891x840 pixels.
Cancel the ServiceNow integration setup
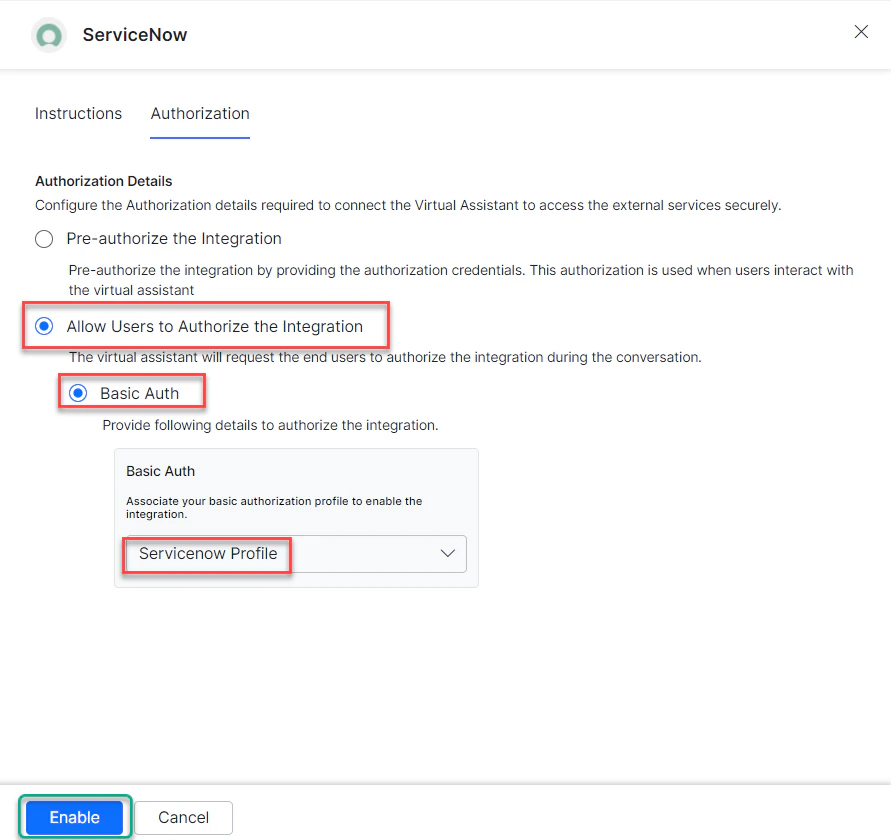(x=183, y=817)
